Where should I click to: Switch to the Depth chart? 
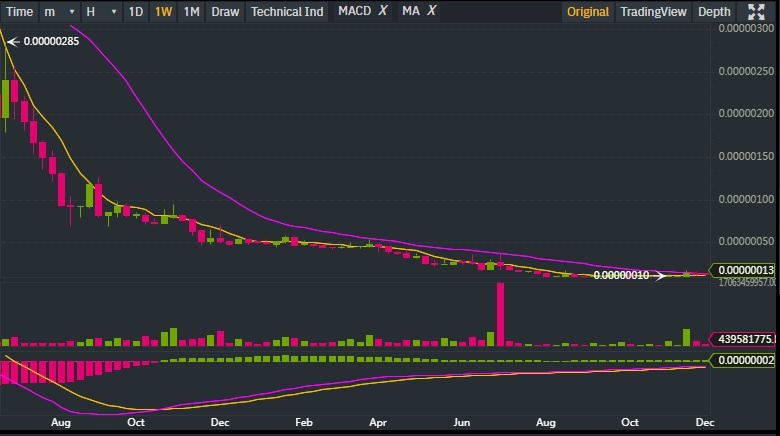(x=714, y=11)
